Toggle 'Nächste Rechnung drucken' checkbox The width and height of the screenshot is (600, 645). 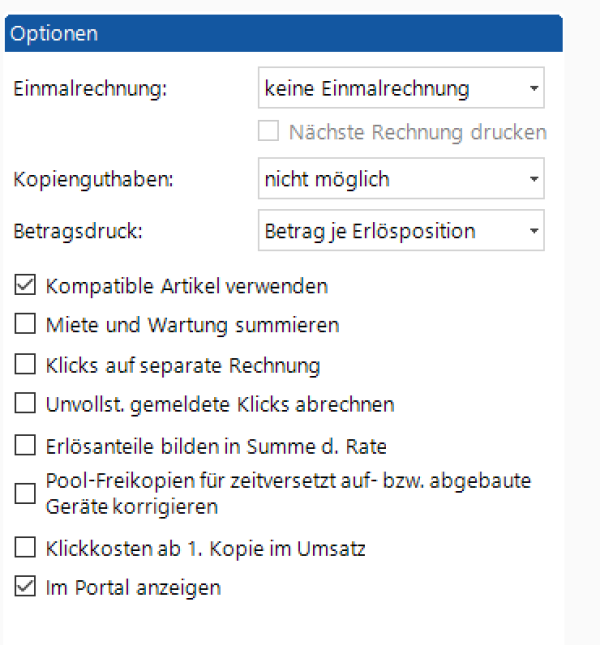coord(269,131)
